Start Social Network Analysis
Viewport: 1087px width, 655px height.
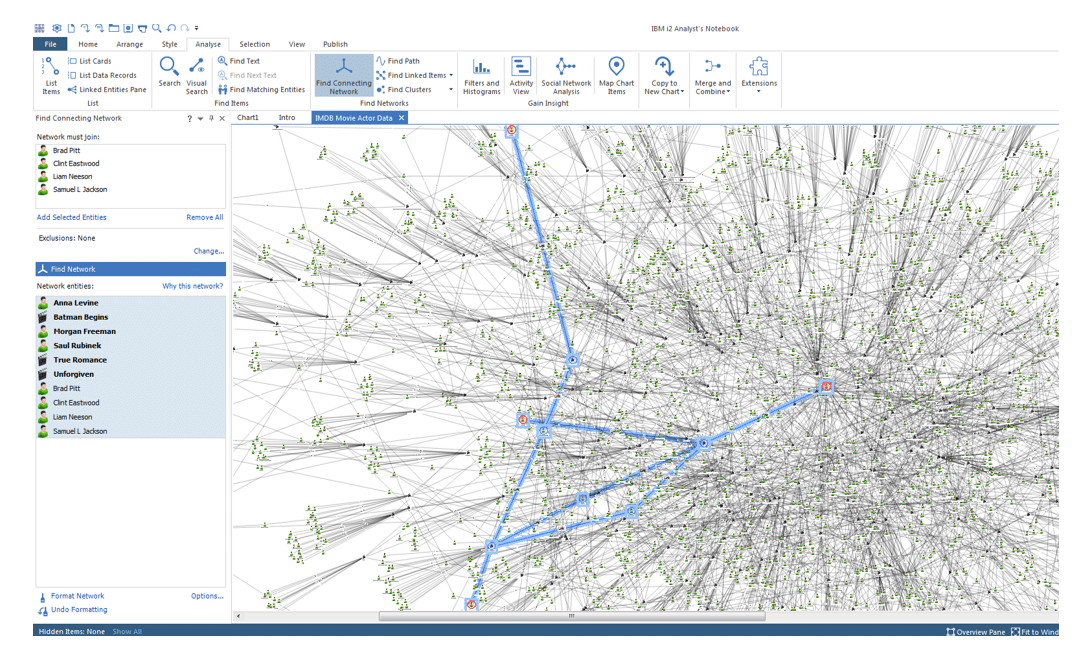[x=566, y=76]
